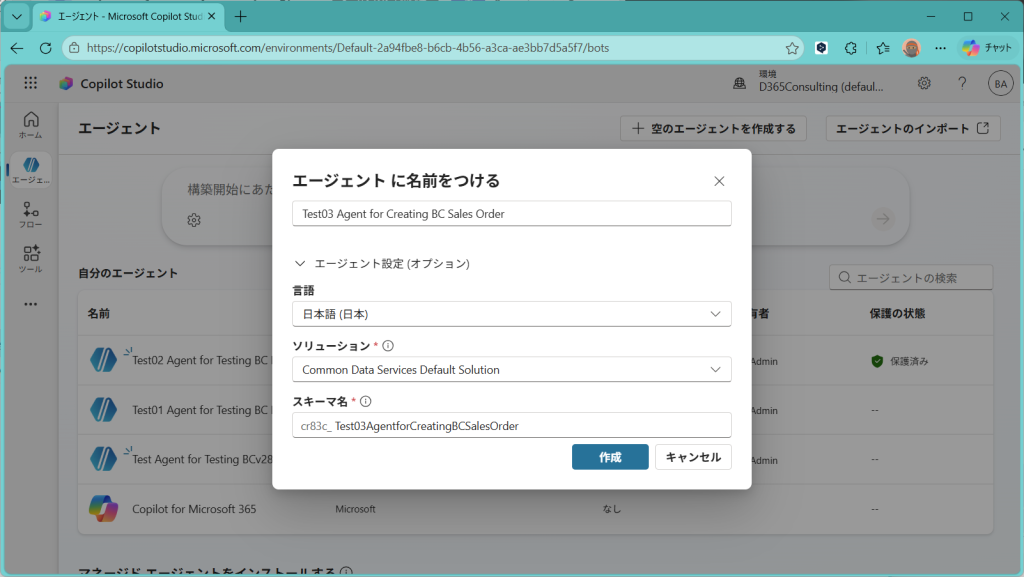Click the BA account avatar

1000,84
